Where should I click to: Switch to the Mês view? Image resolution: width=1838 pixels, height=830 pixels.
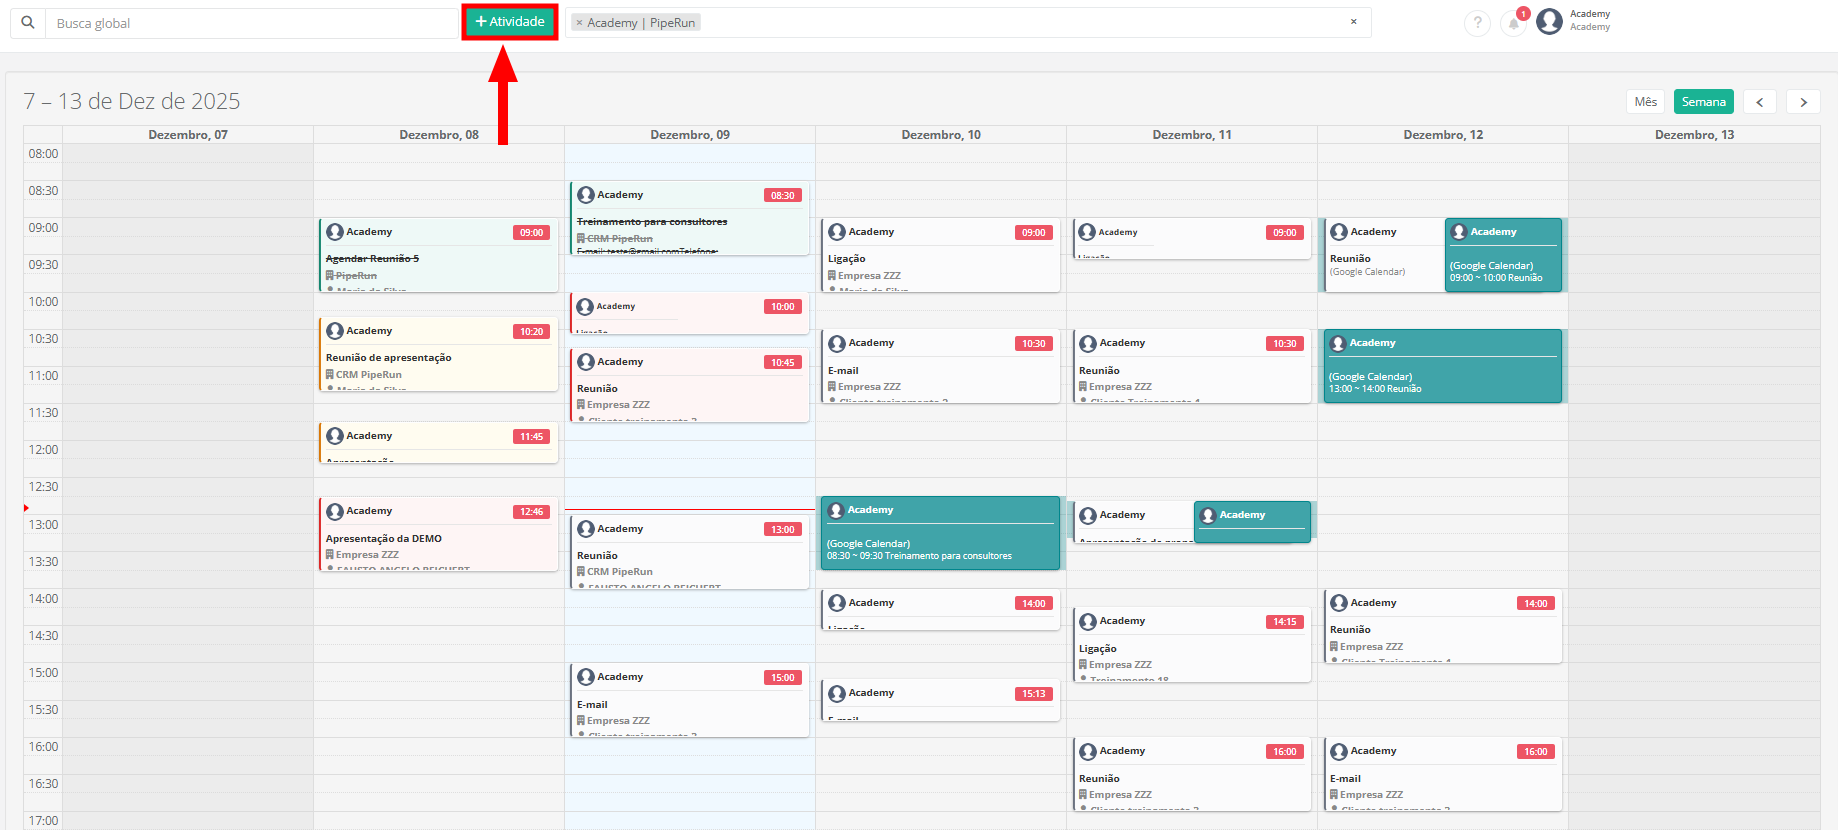coord(1645,102)
